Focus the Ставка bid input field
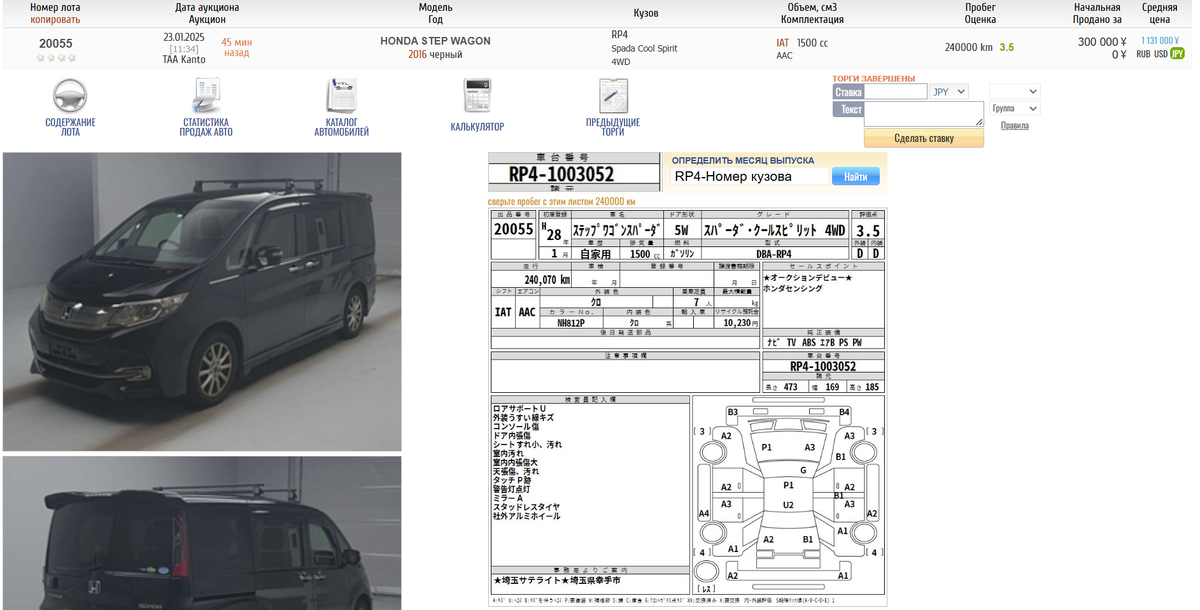This screenshot has height=610, width=1200. [x=896, y=92]
